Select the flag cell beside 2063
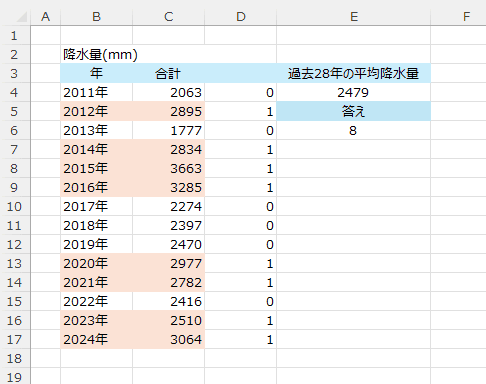This screenshot has height=384, width=486. coord(240,92)
